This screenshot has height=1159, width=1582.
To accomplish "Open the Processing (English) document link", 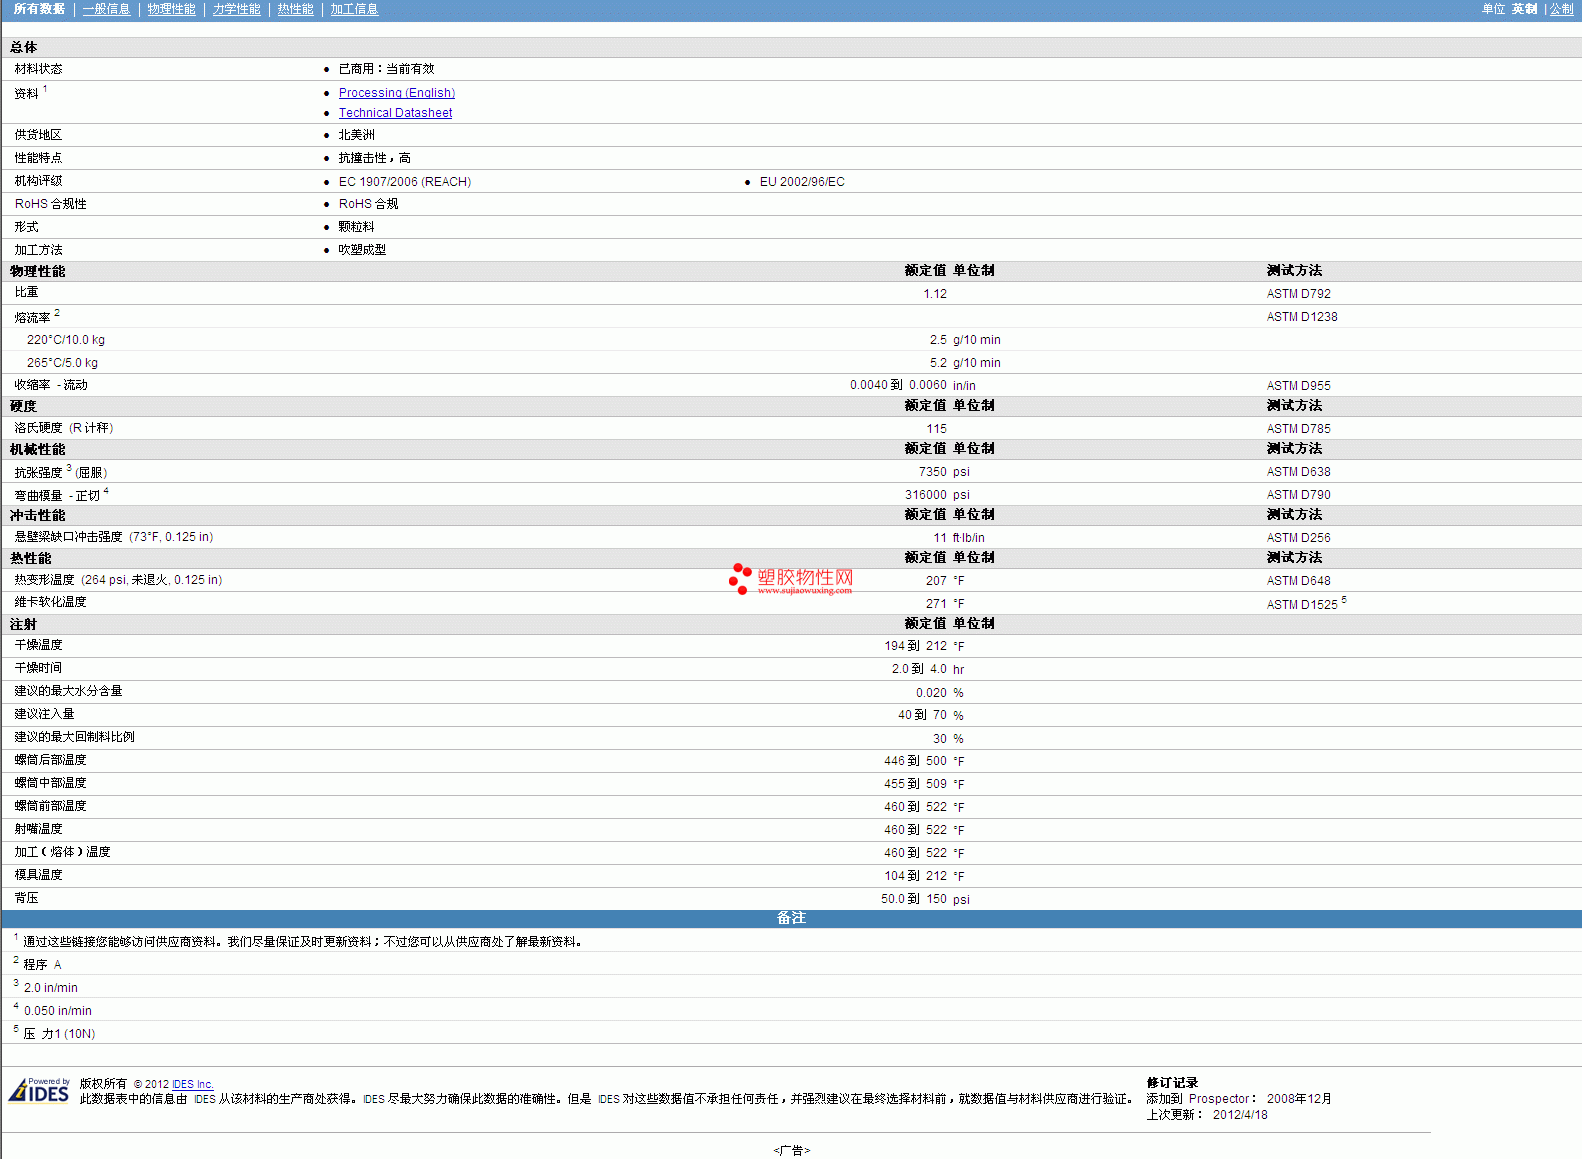I will click(396, 93).
